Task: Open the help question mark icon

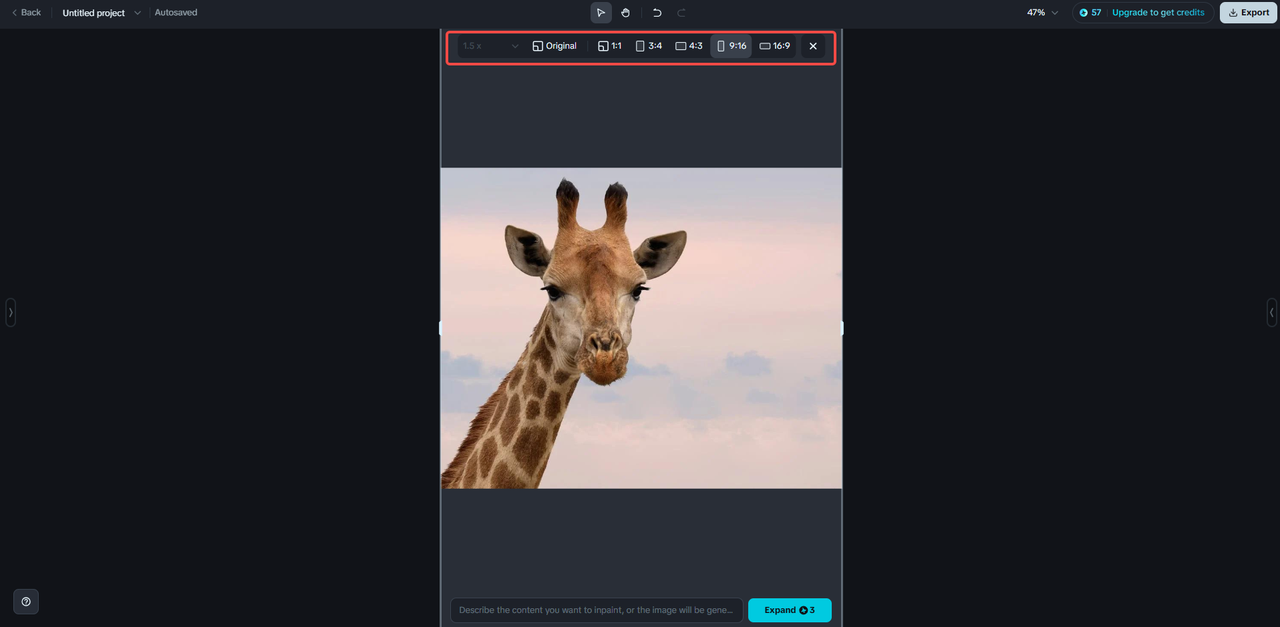Action: 26,601
